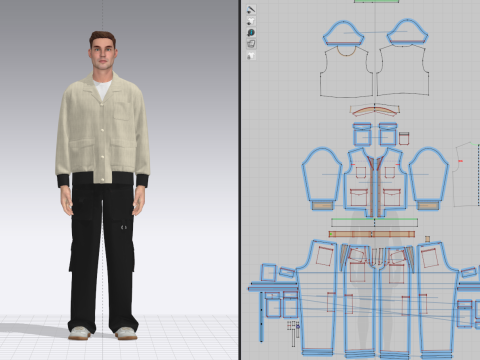Select the small red-outlined chest pocket pattern
The width and height of the screenshot is (480, 360).
tap(404, 138)
